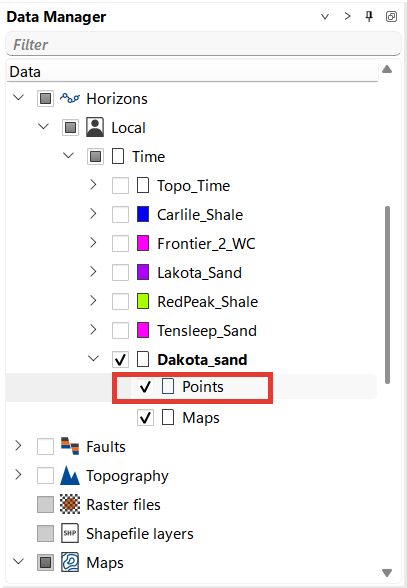407x588 pixels.
Task: Collapse the Dakota_sand tree node
Action: 93,358
